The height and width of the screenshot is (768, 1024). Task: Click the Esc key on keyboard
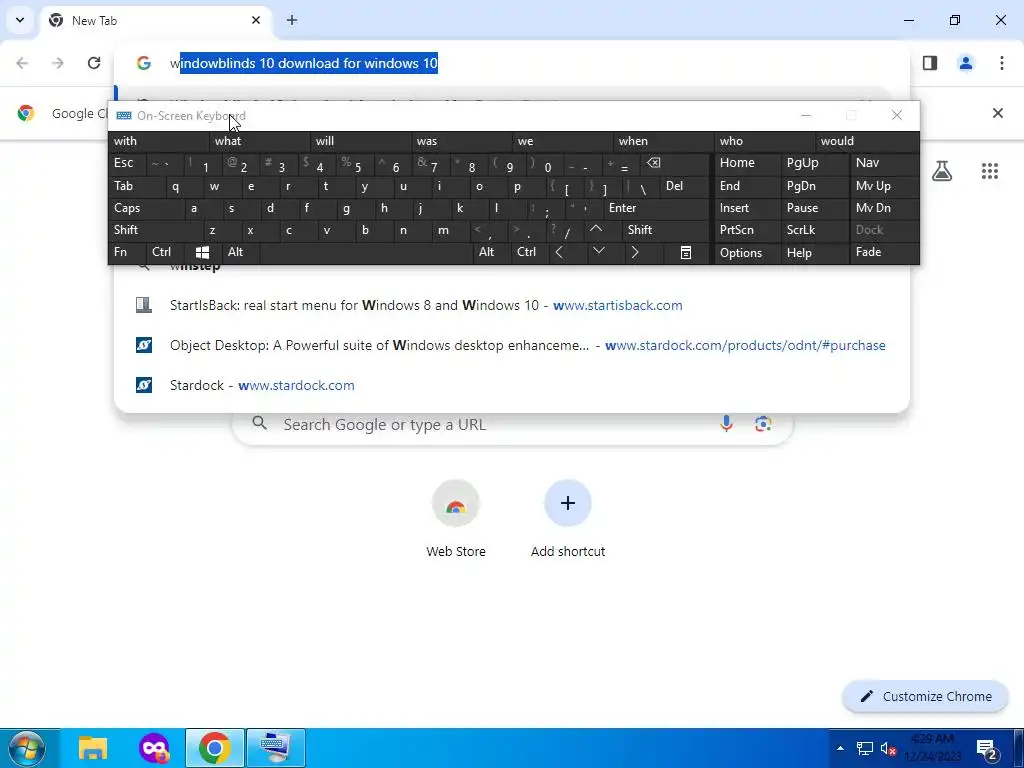(x=127, y=163)
